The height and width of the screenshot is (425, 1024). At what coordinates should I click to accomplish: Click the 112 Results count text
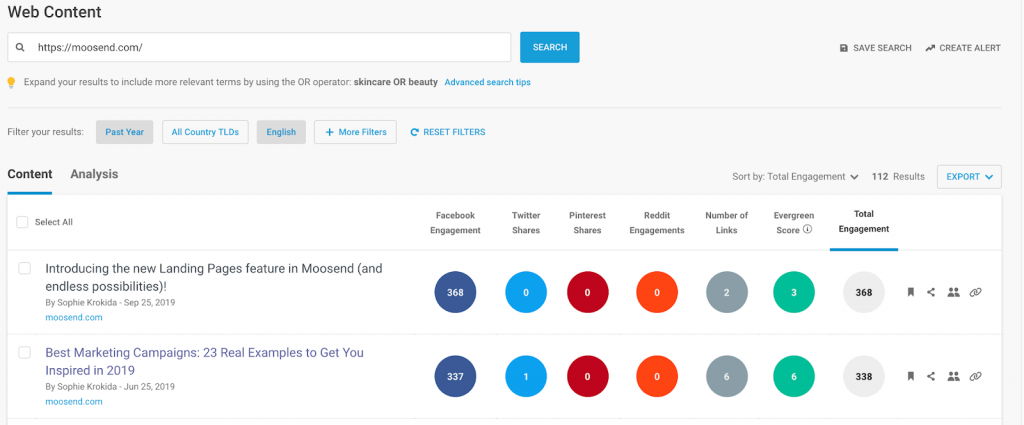click(x=898, y=176)
